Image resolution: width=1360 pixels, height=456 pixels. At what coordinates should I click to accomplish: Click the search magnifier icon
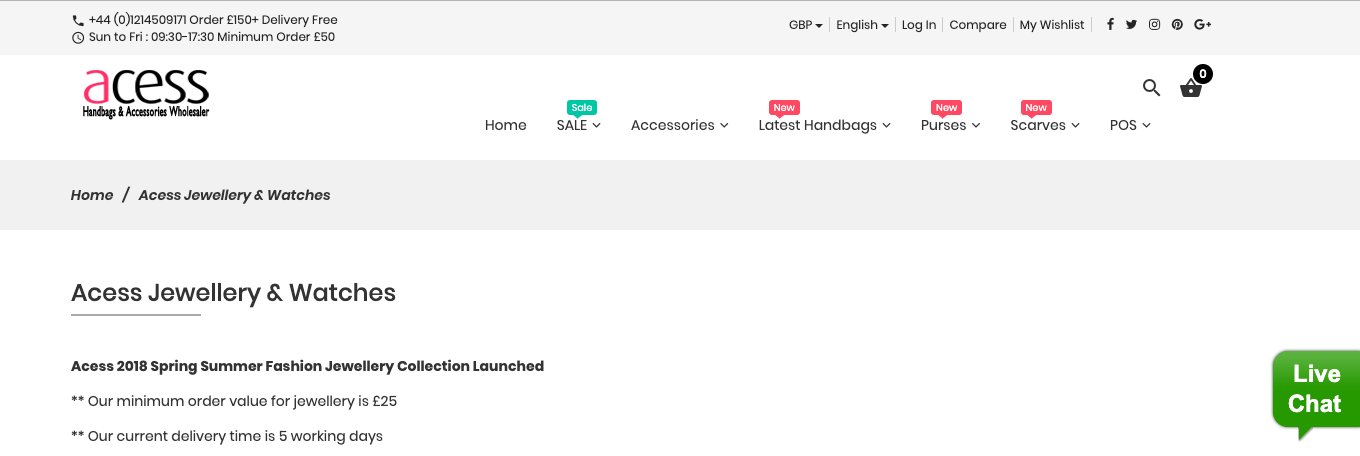click(x=1151, y=88)
